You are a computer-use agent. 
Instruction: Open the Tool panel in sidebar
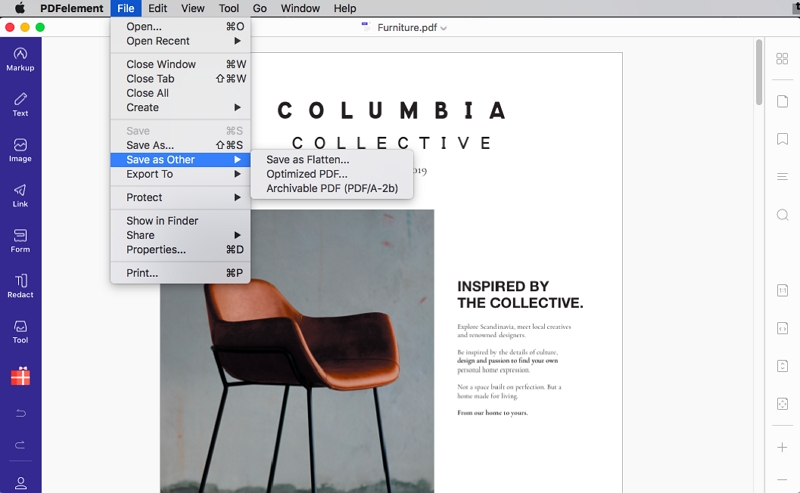(x=20, y=332)
